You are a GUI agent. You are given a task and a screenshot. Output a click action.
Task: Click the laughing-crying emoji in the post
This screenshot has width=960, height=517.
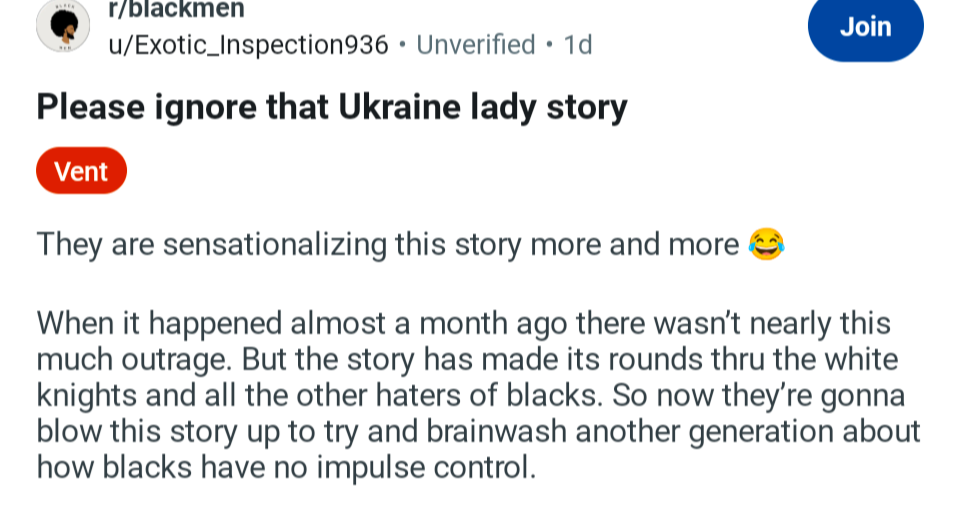(x=766, y=244)
